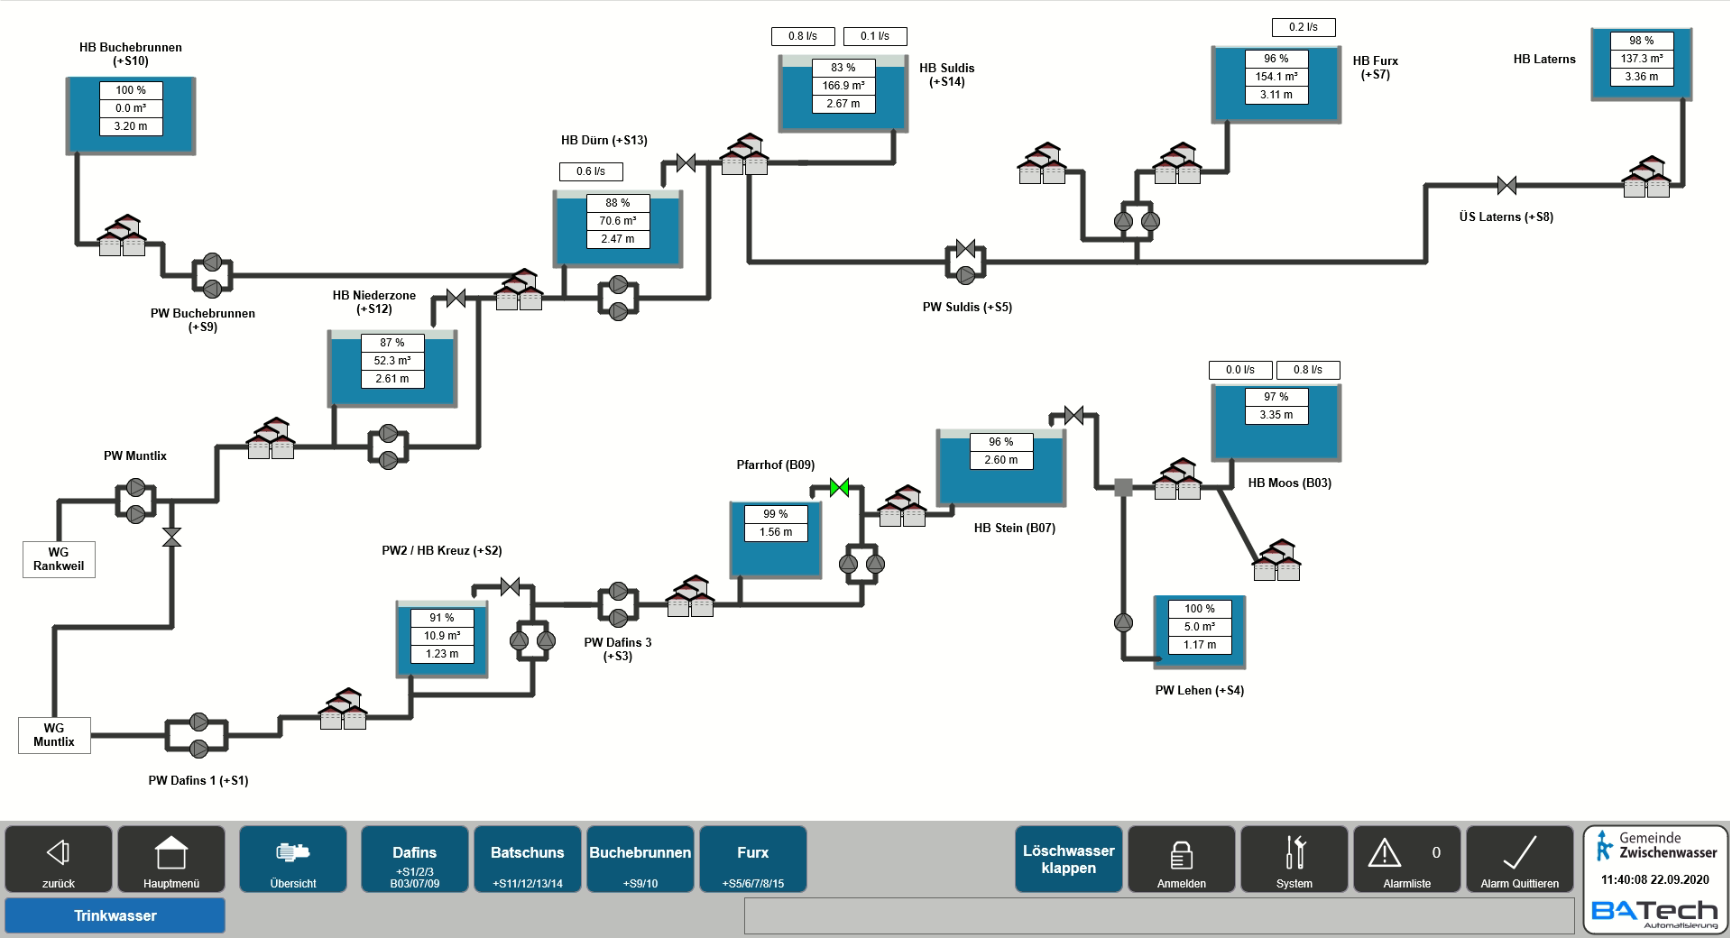Click the single pump left of PW Lehen tank
This screenshot has height=938, width=1730.
pyautogui.click(x=1123, y=622)
